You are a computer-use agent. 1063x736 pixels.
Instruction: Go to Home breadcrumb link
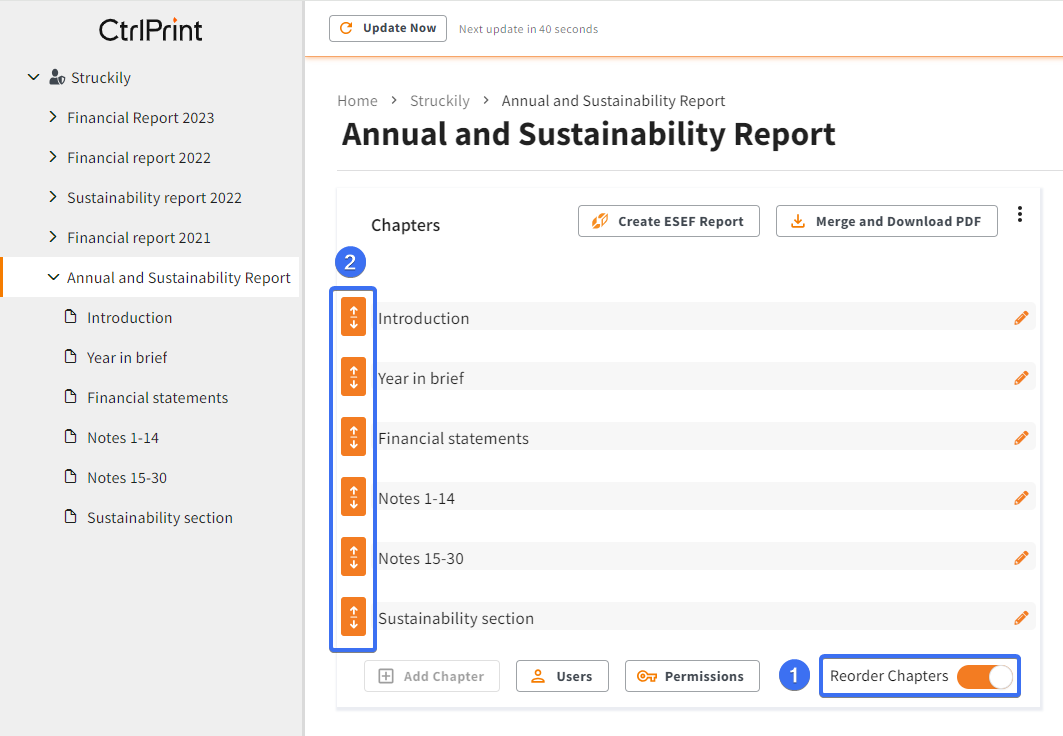coord(357,101)
